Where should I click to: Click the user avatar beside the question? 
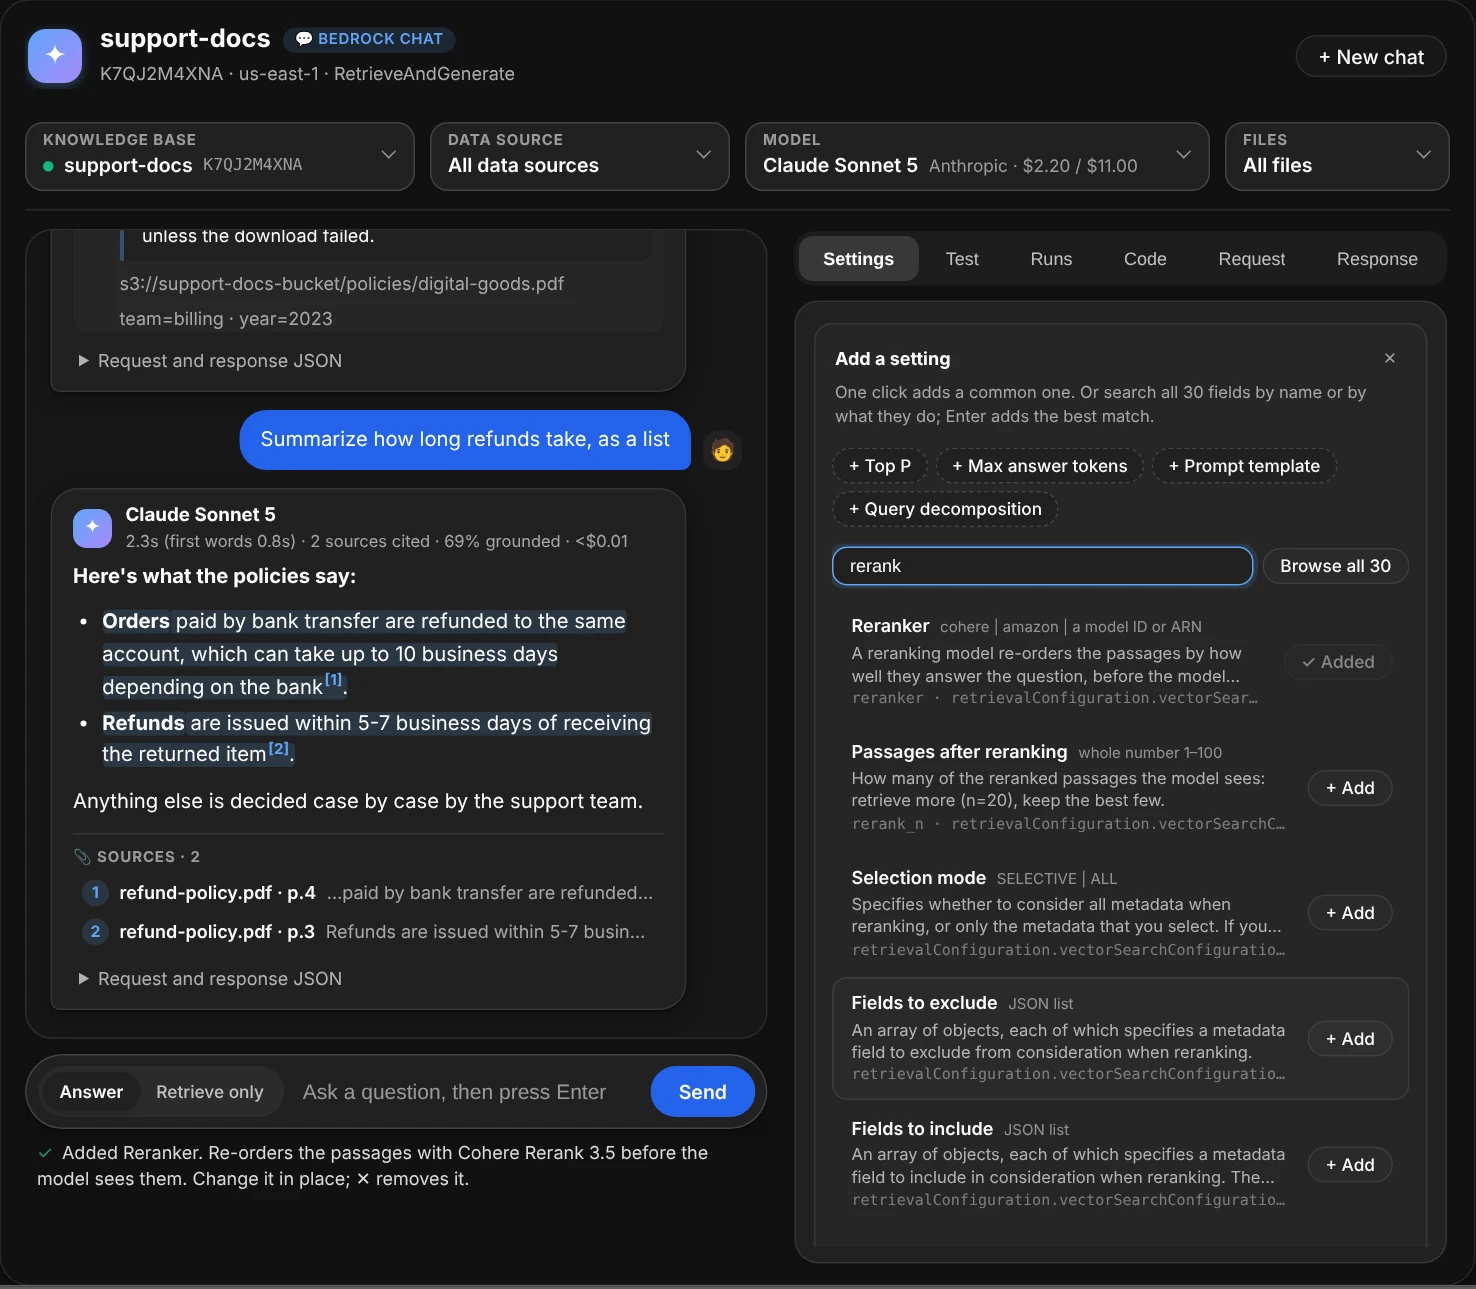722,450
